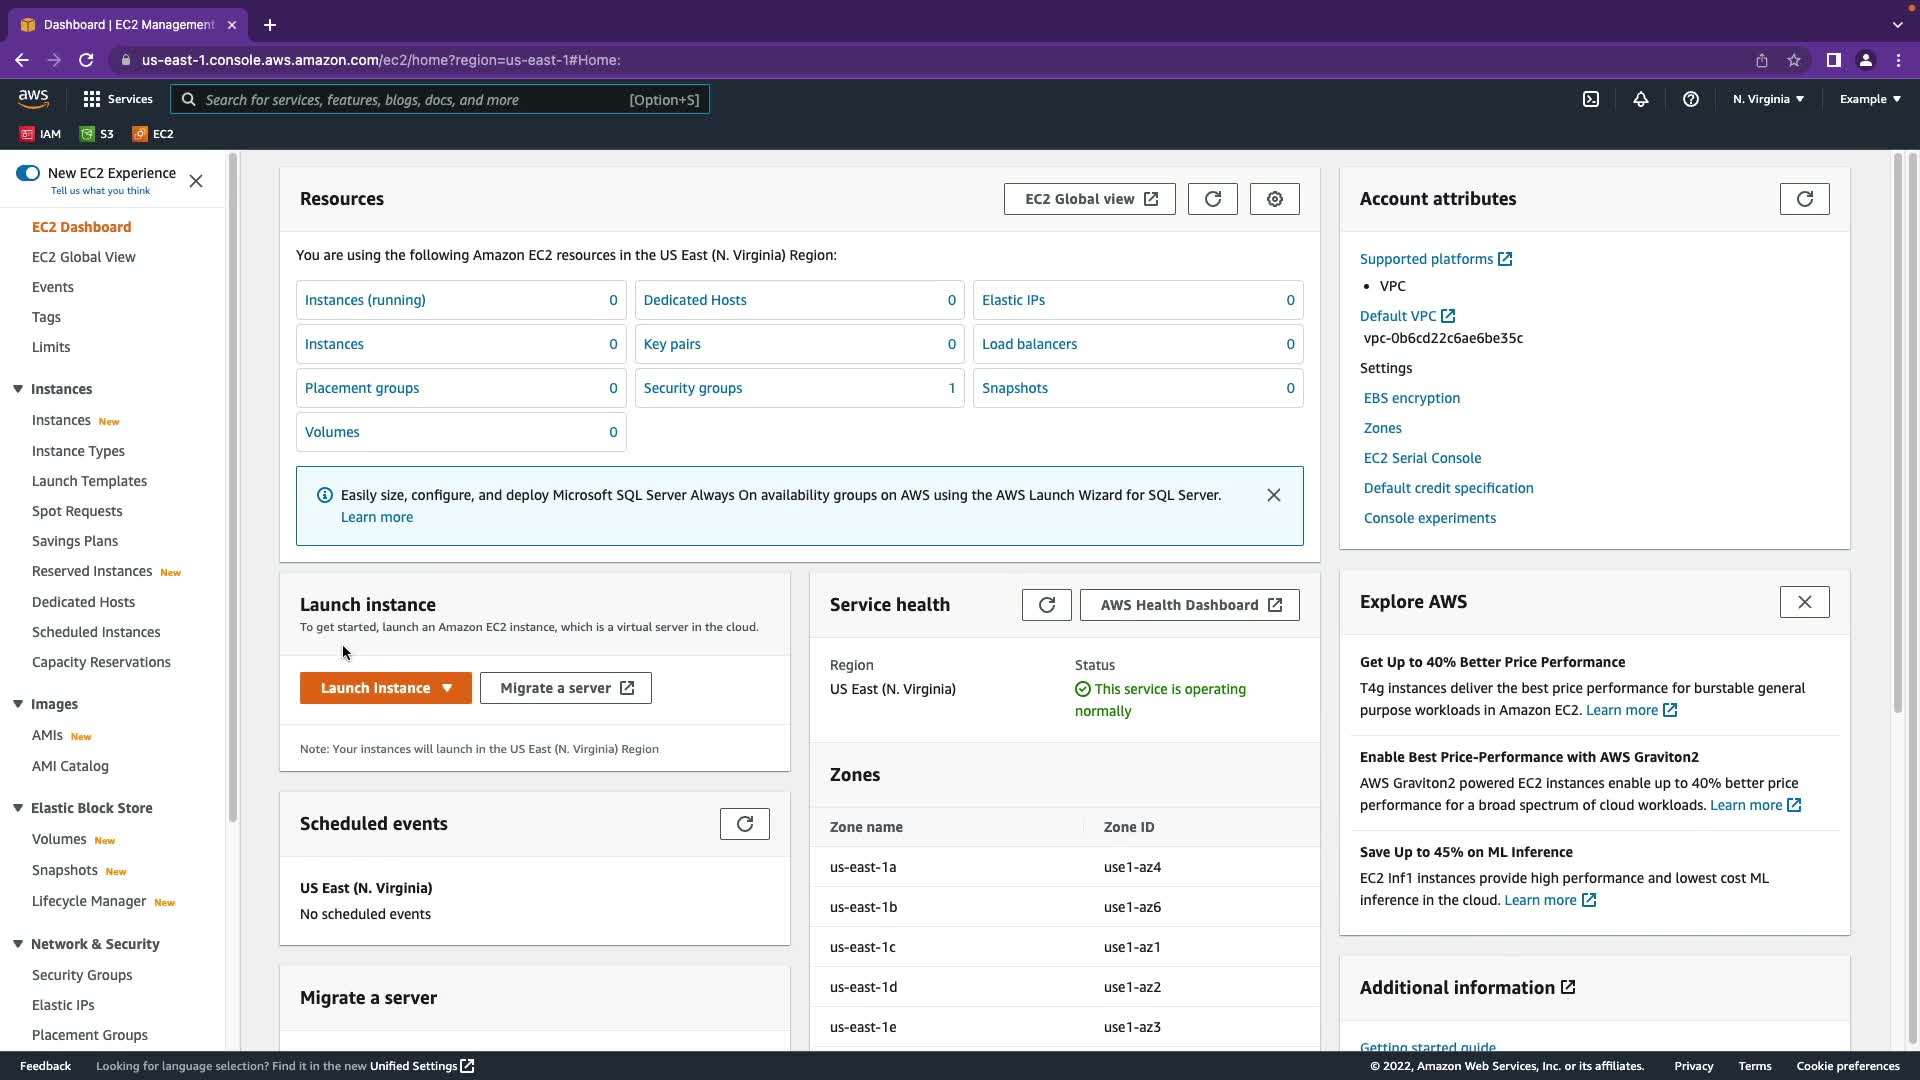Collapse the Elastic Block Store section
This screenshot has height=1080, width=1920.
tap(18, 808)
